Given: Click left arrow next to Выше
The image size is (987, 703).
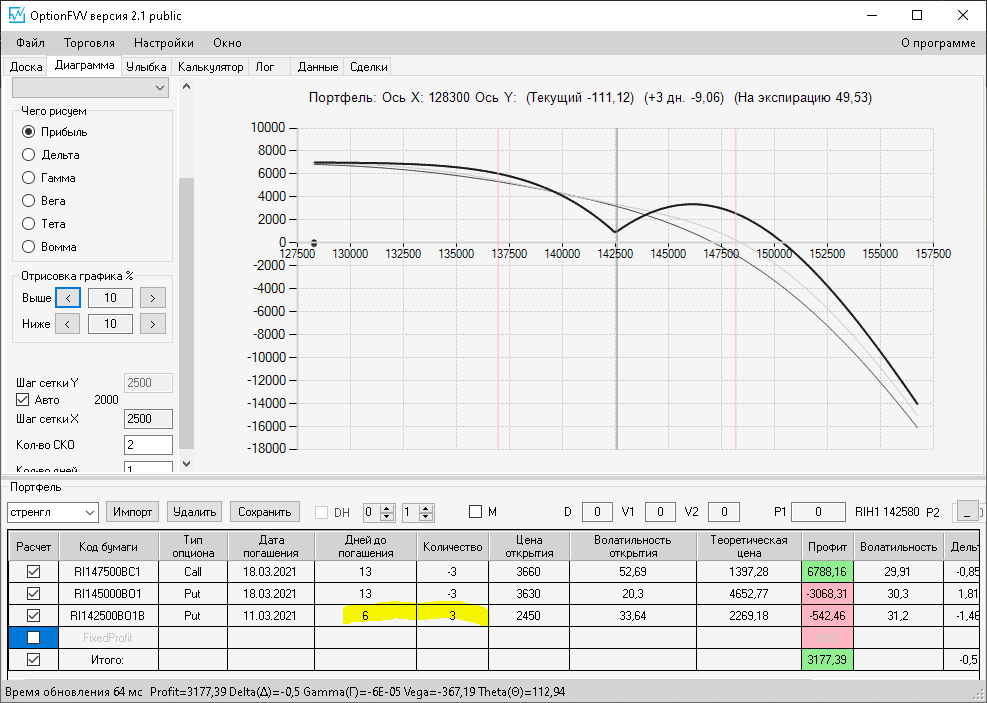Looking at the screenshot, I should pyautogui.click(x=68, y=298).
